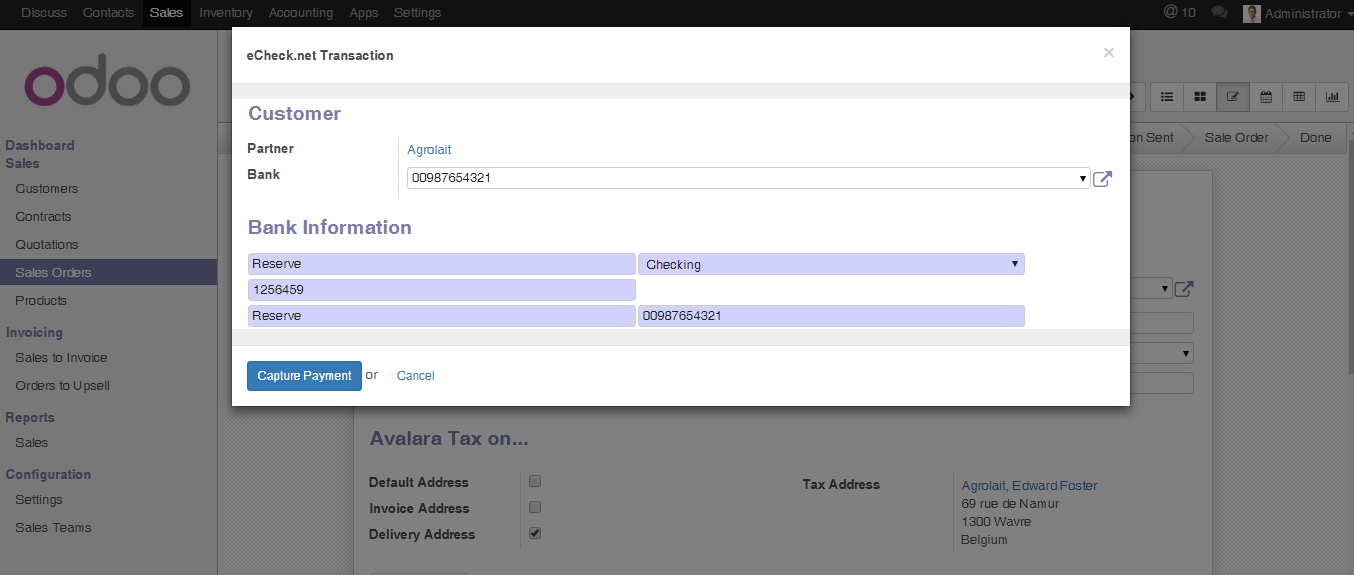The width and height of the screenshot is (1354, 575).
Task: Open Agrolait, Edward Foster tax address link
Action: pyautogui.click(x=1029, y=485)
